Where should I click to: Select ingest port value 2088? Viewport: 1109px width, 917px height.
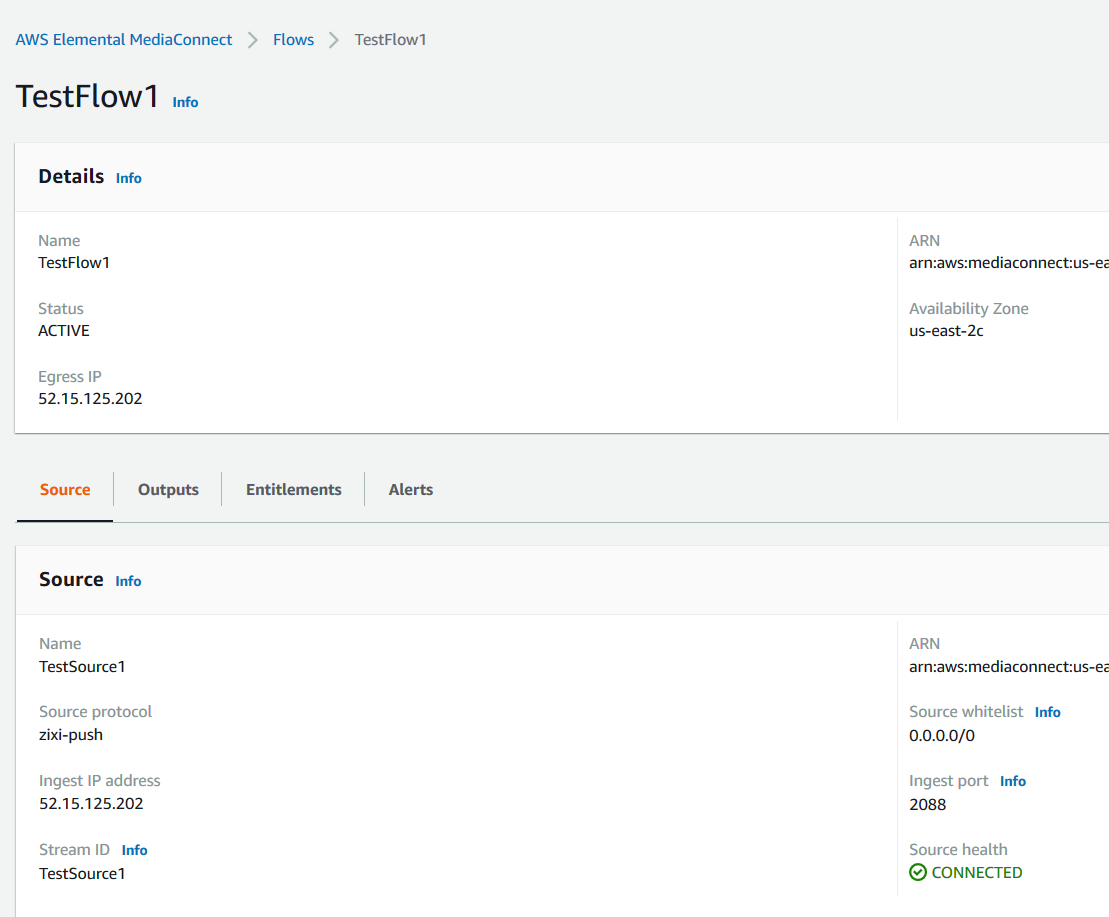(928, 805)
